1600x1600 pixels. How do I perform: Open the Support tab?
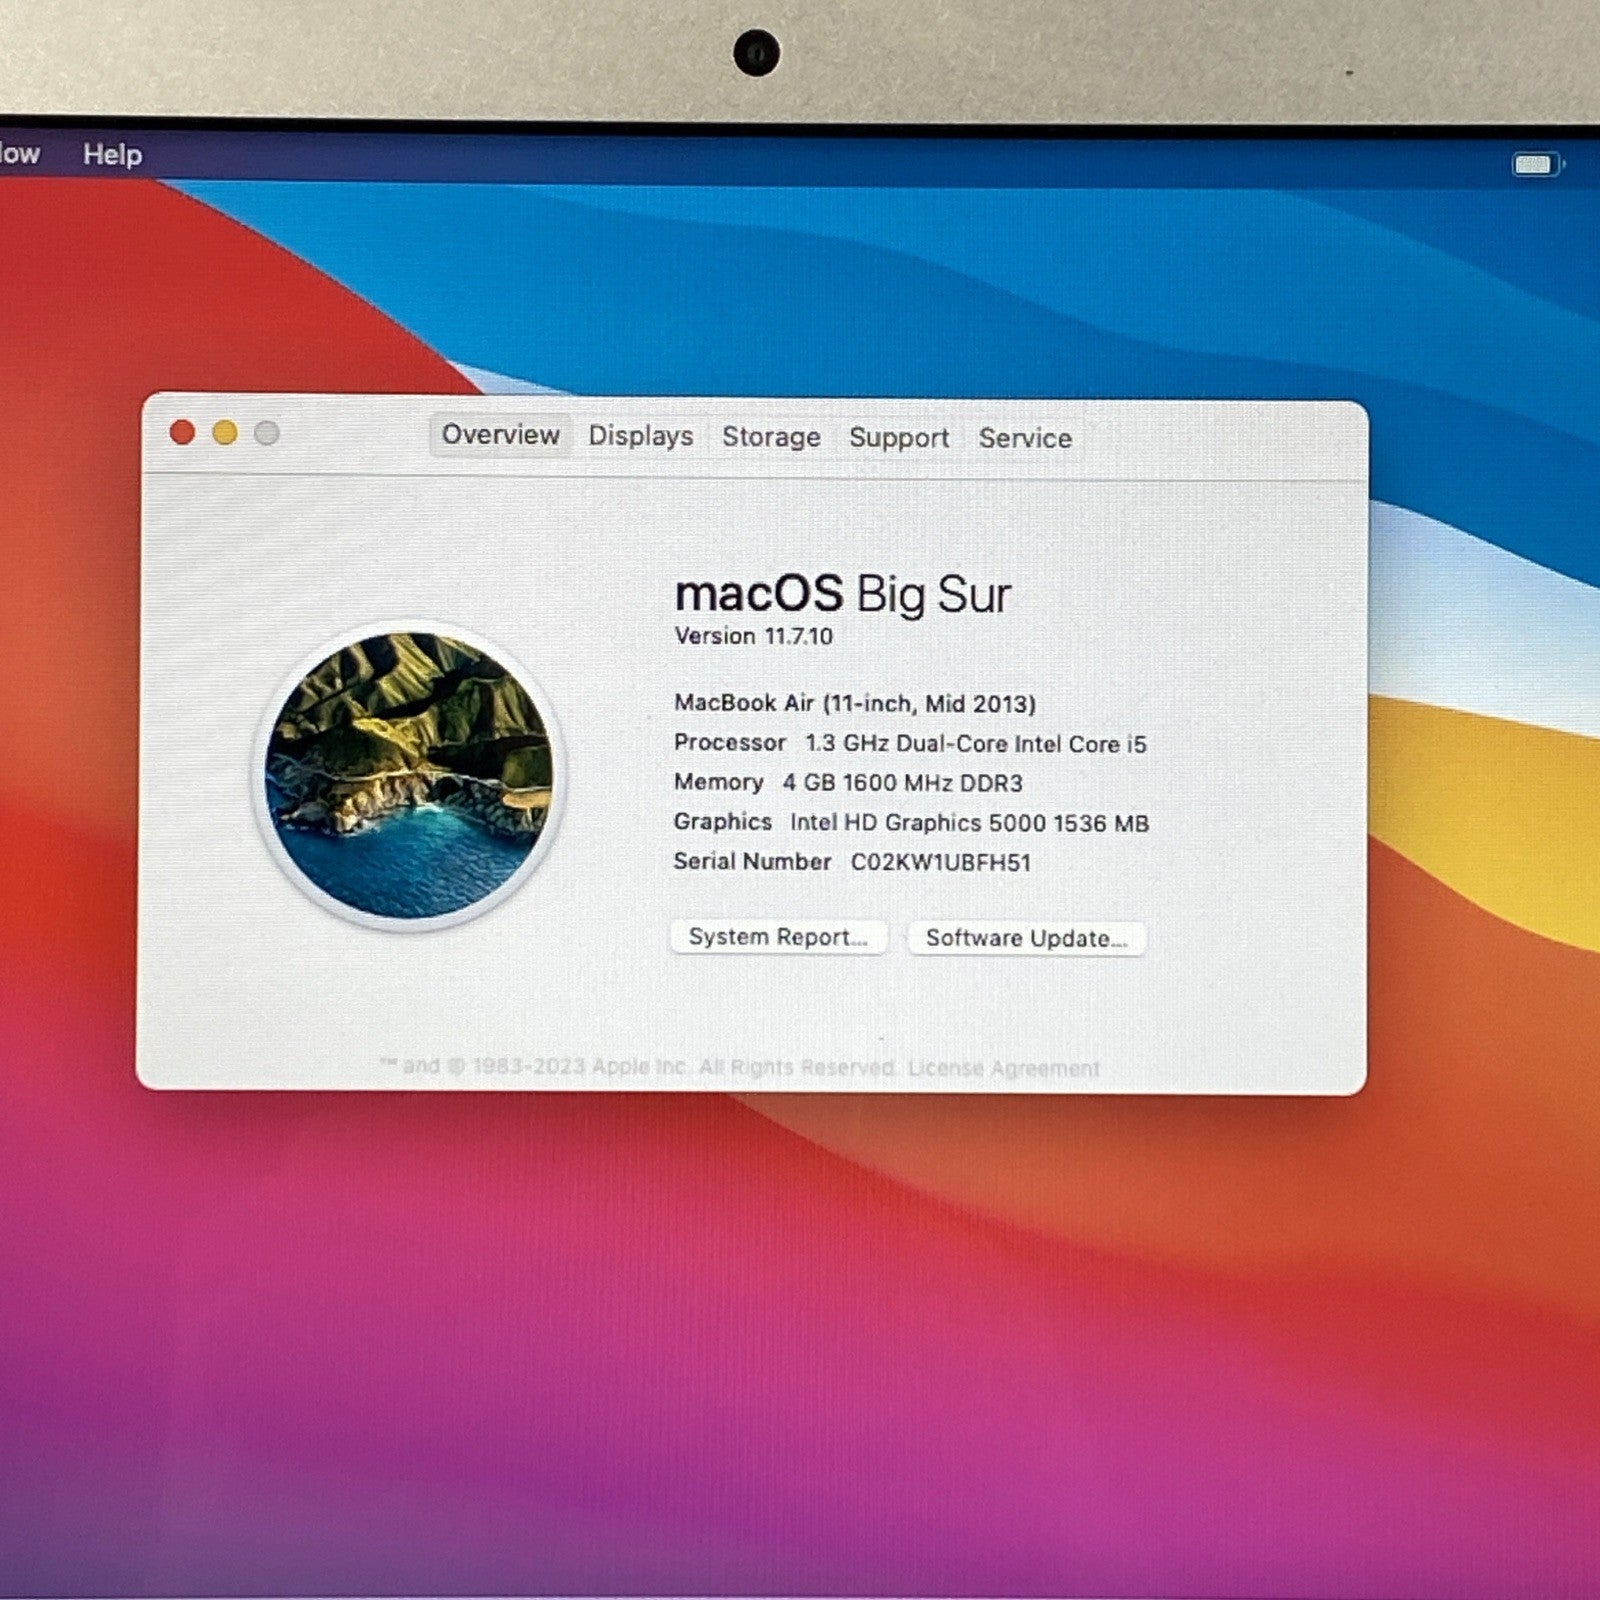click(x=899, y=438)
